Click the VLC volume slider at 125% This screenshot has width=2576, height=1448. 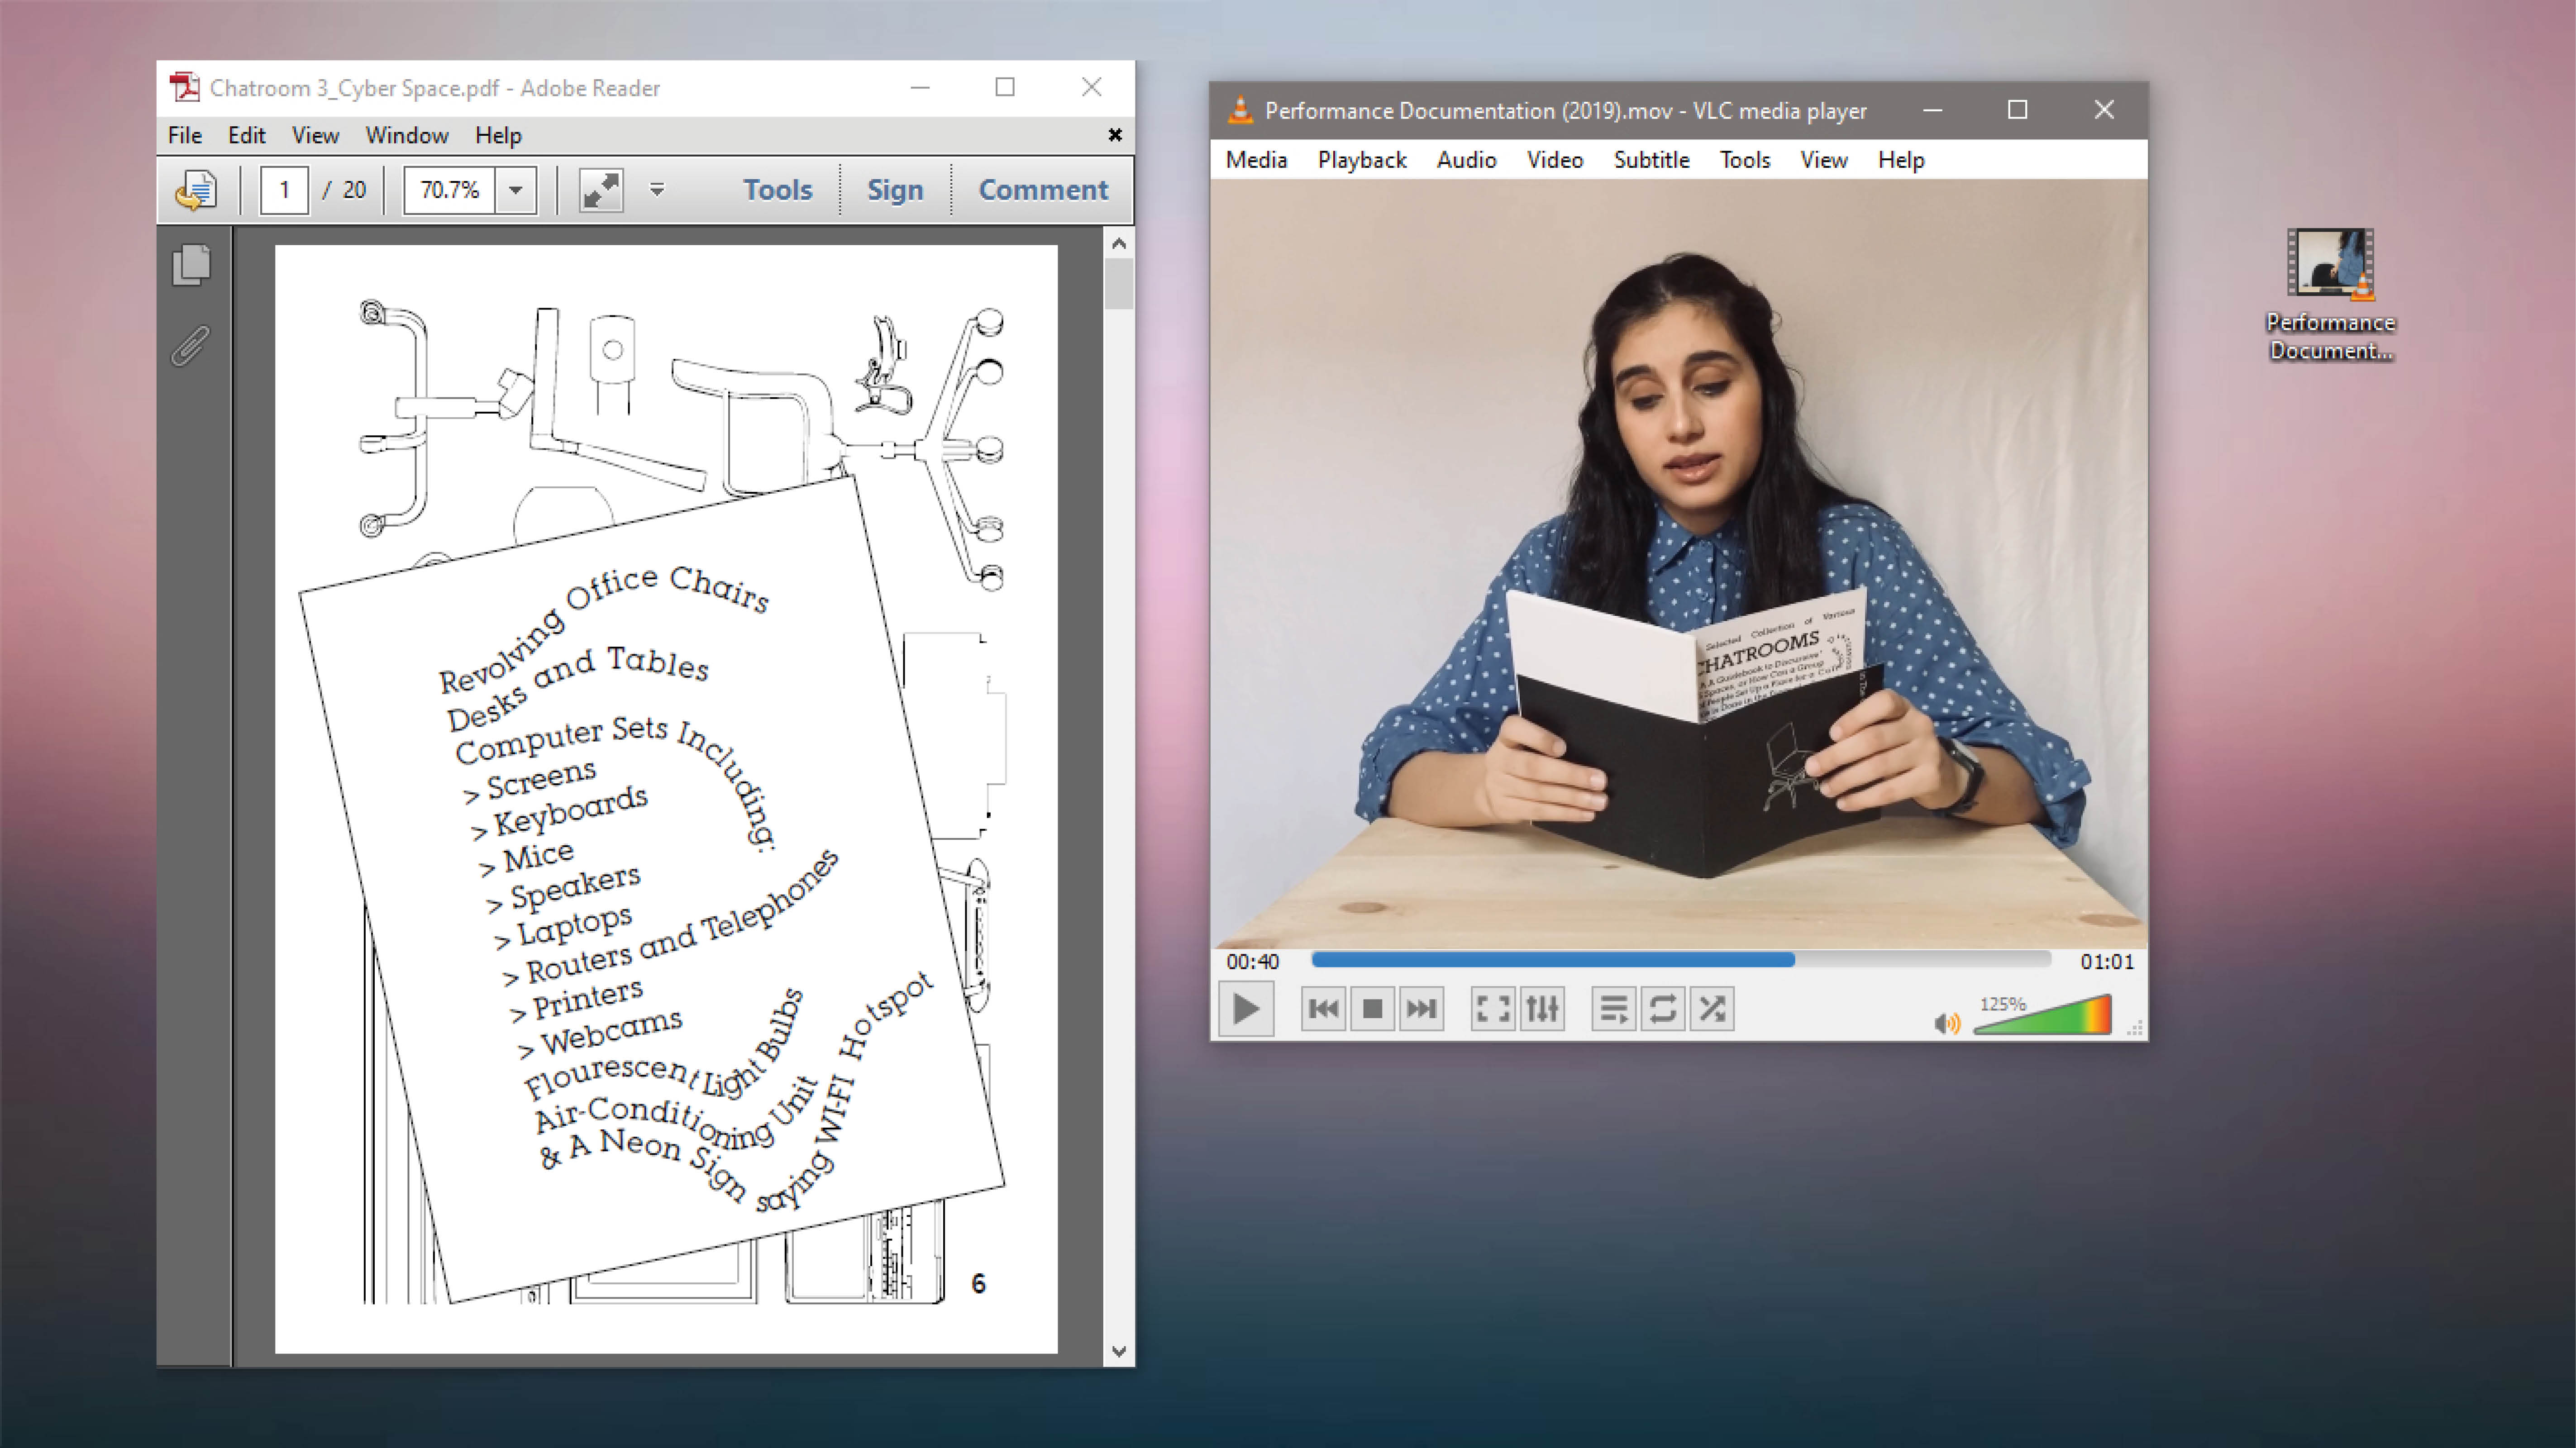pyautogui.click(x=2043, y=1015)
